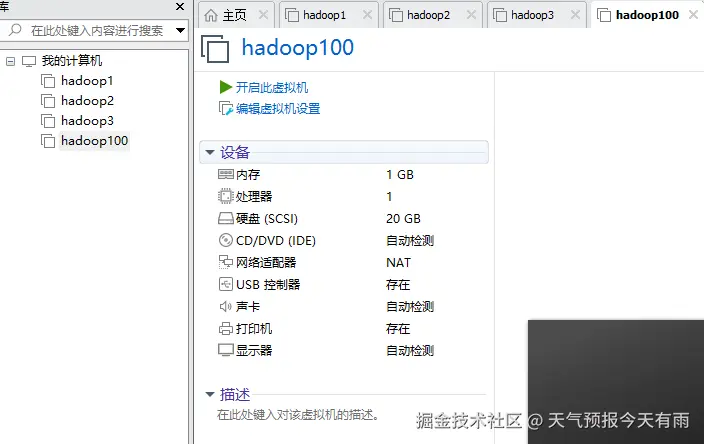Click the hard disk (硬盘 SCSI) icon
Image resolution: width=704 pixels, height=444 pixels.
[x=225, y=219]
